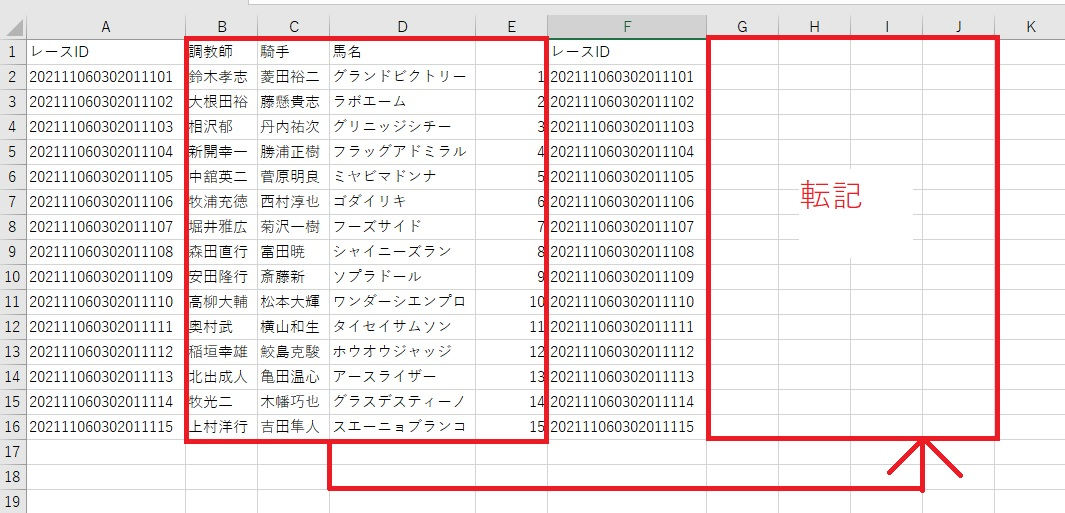This screenshot has height=513, width=1065.
Task: Select jockey cell 西村淳也
Action: click(x=293, y=202)
